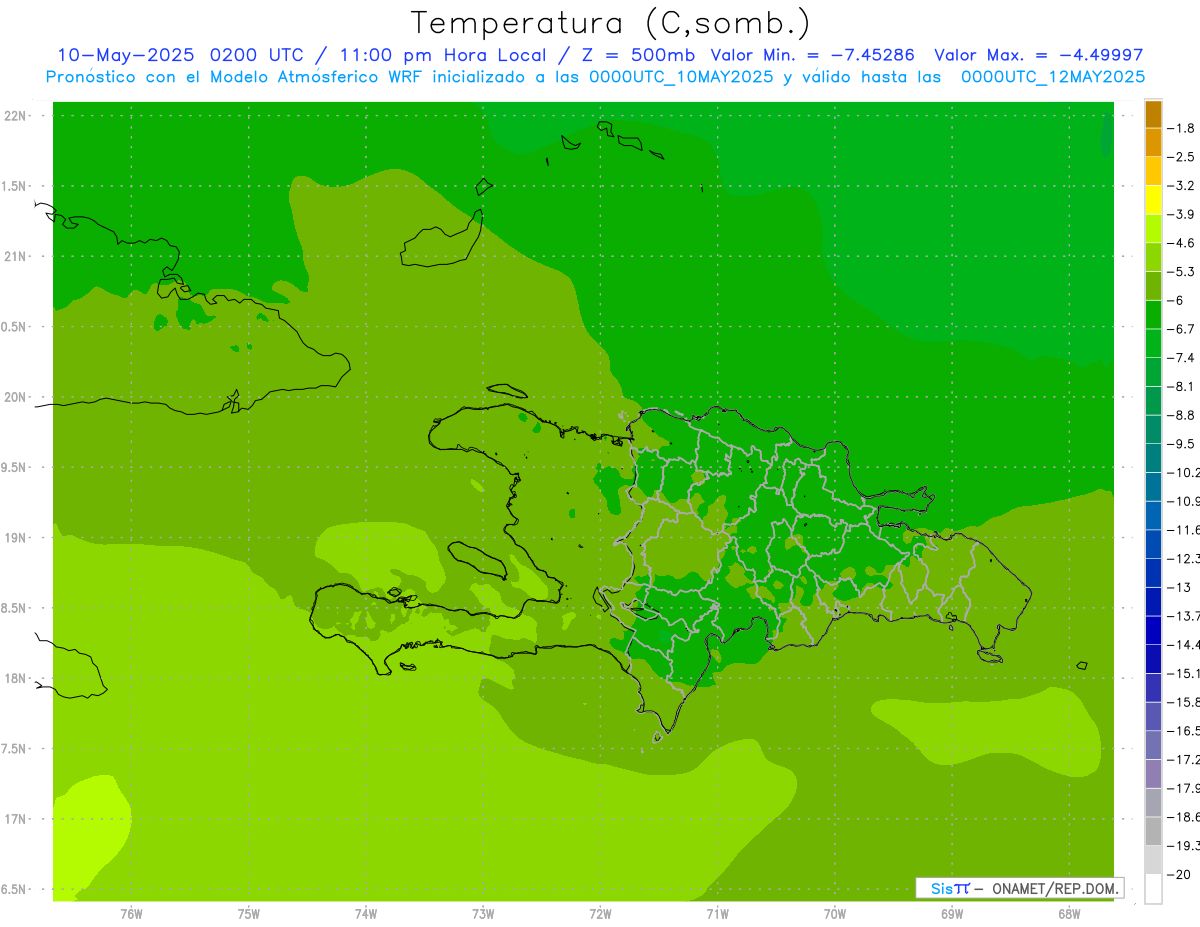Click the Sisπ – ONAMET/REP.DOM. logo box

click(1019, 888)
